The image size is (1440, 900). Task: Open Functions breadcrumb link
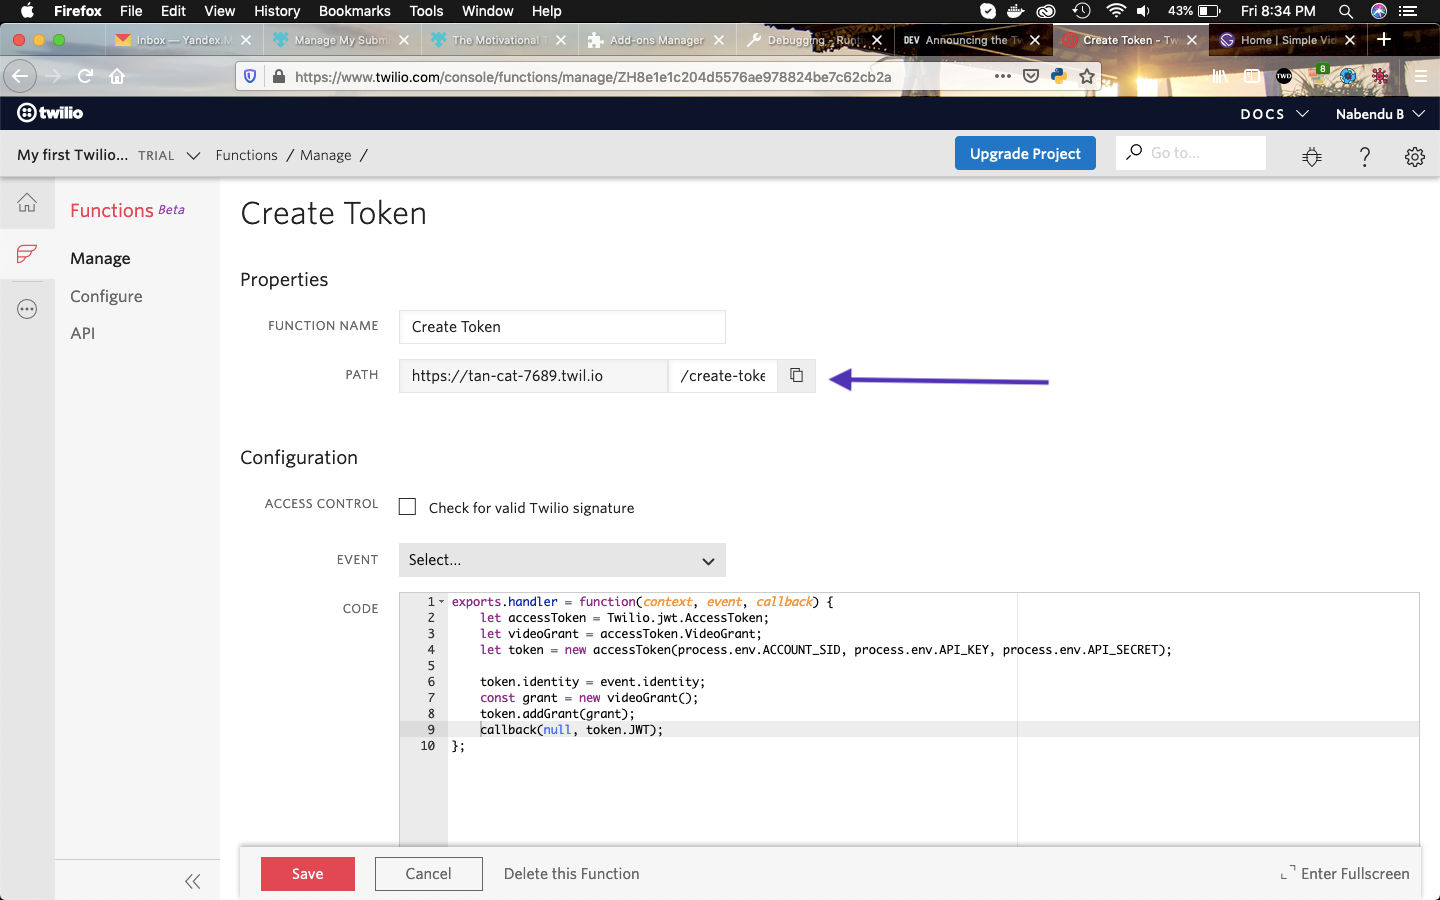pyautogui.click(x=246, y=155)
